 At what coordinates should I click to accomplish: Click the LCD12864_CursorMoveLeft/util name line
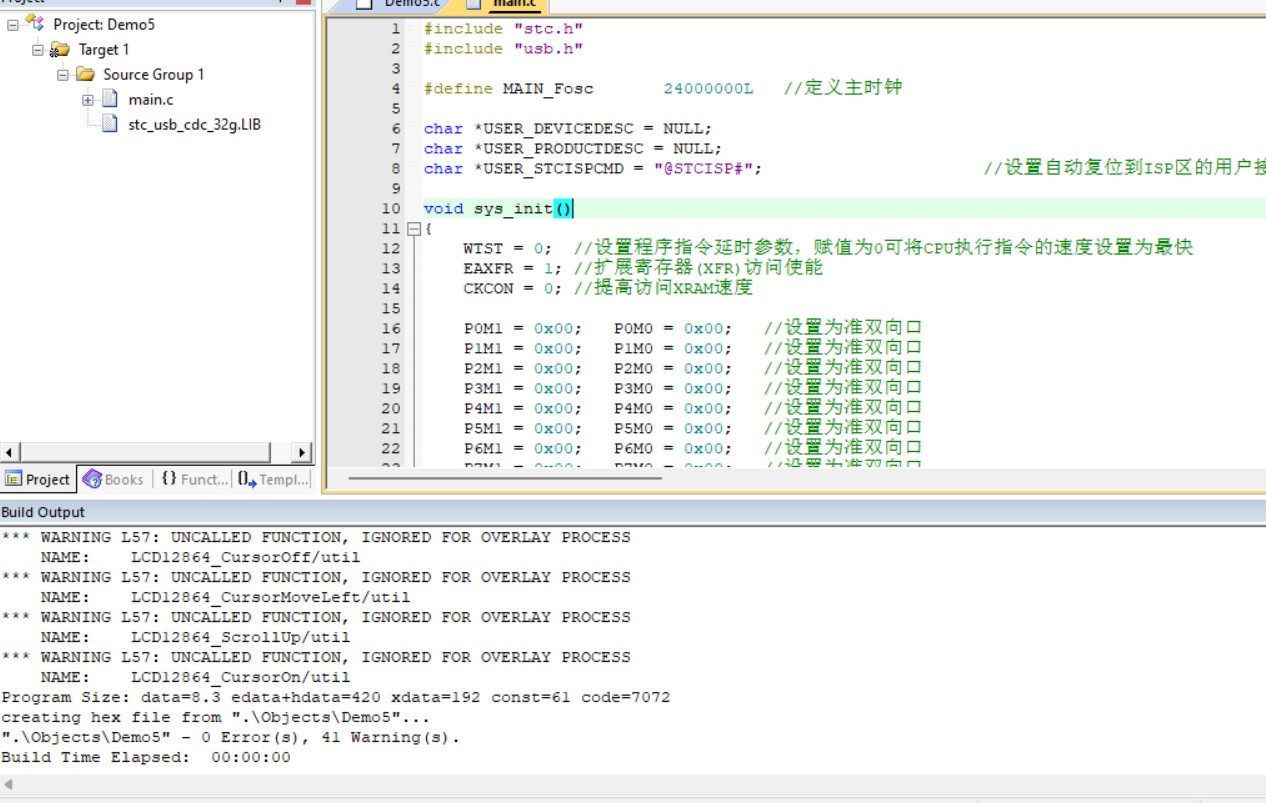click(225, 597)
